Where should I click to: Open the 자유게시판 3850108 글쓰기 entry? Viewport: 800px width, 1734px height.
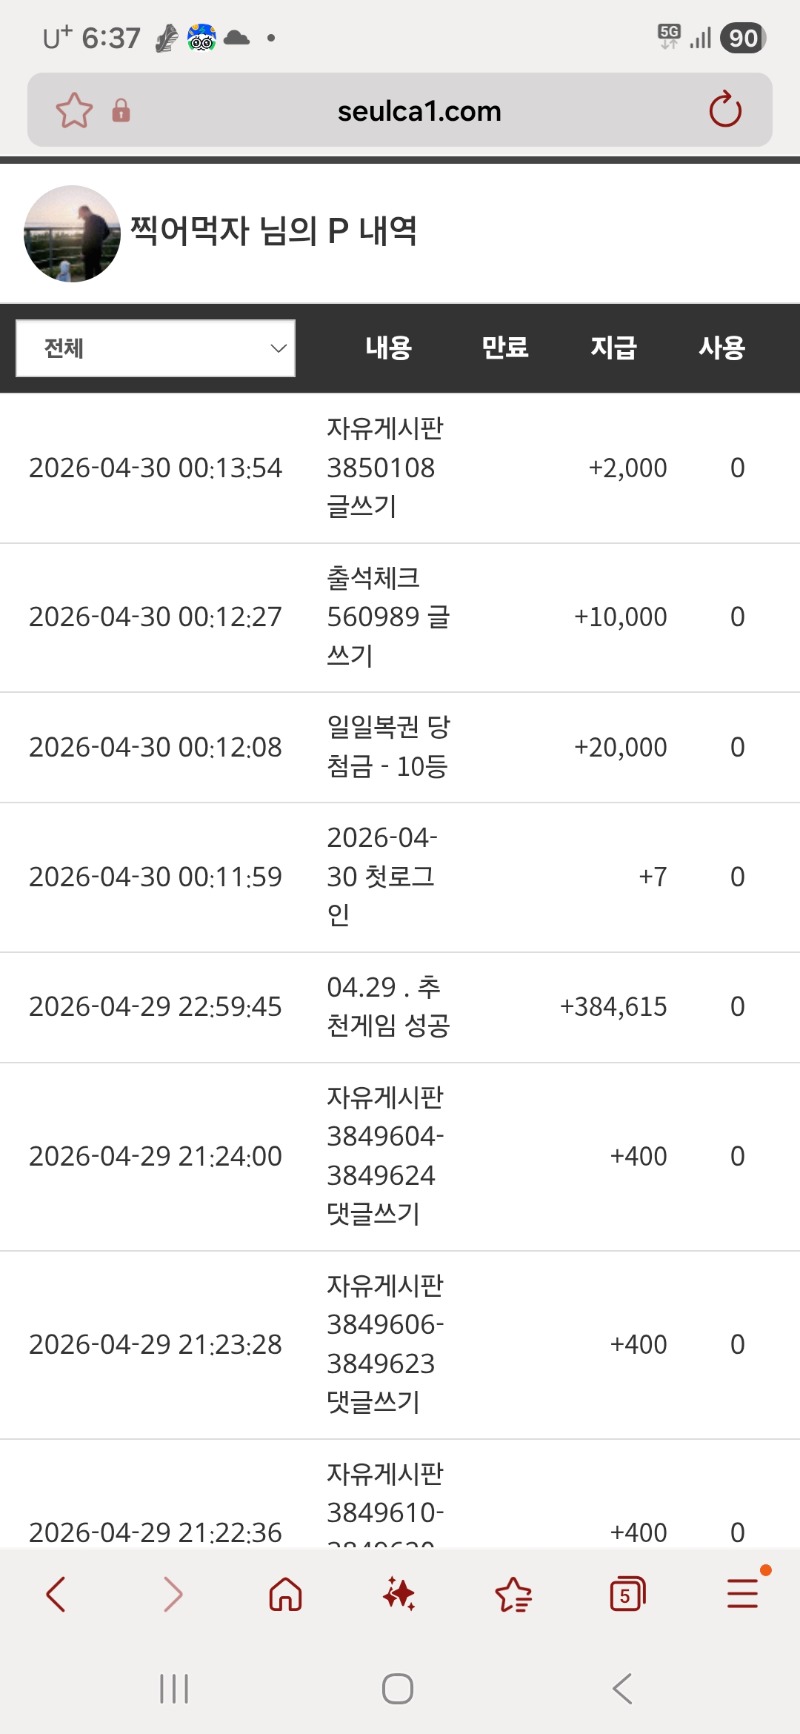pyautogui.click(x=384, y=468)
